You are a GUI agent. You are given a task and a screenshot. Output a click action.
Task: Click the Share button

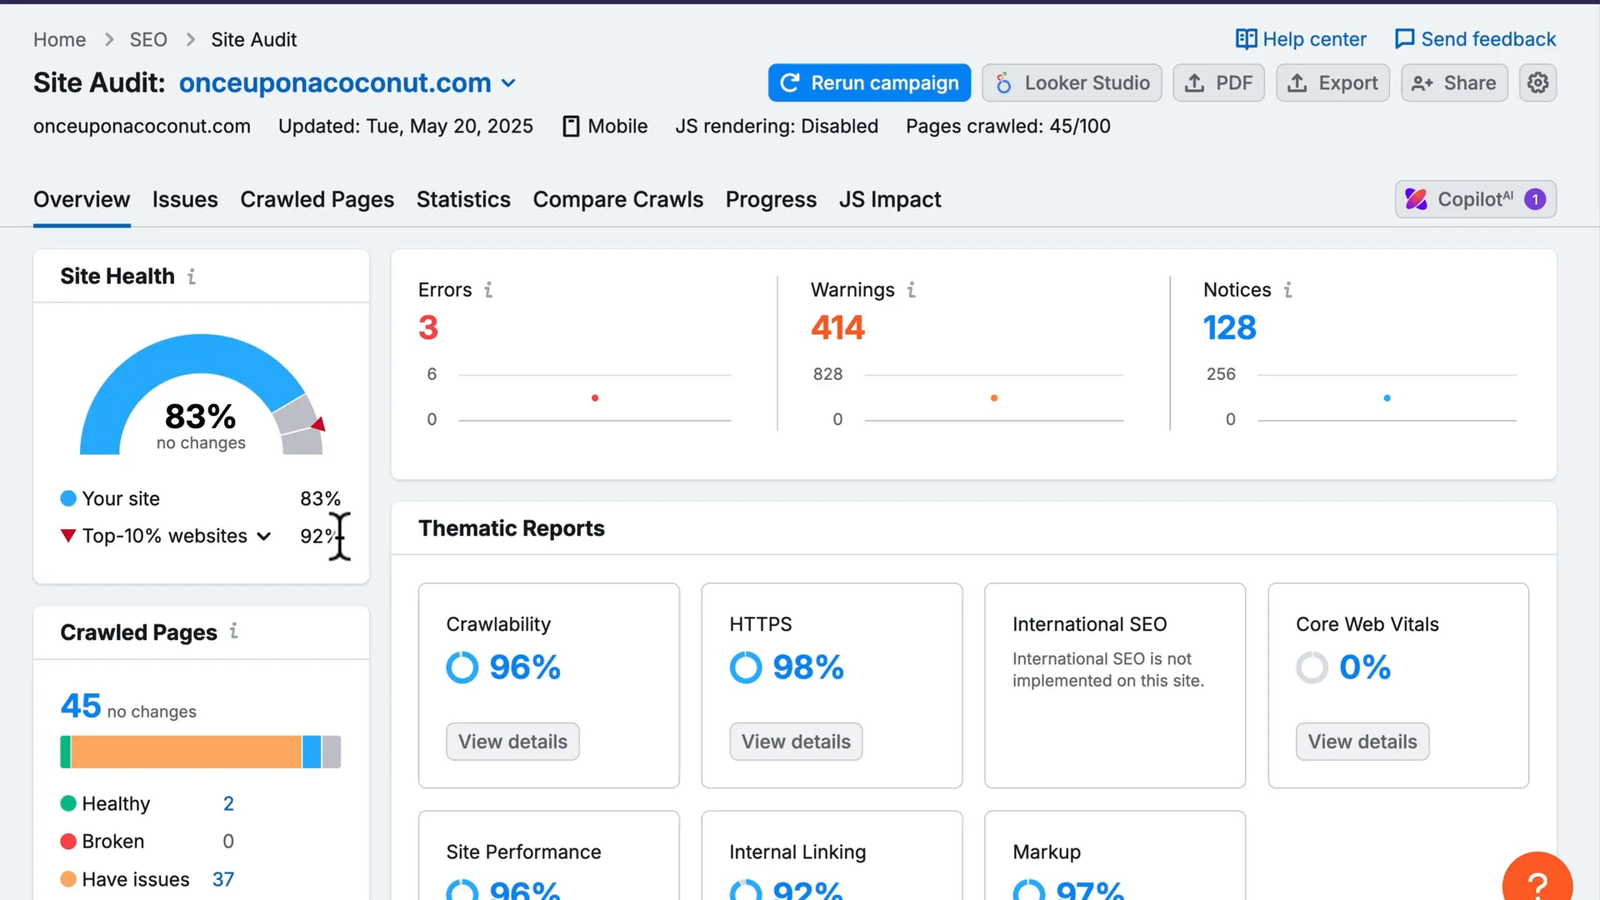1454,83
